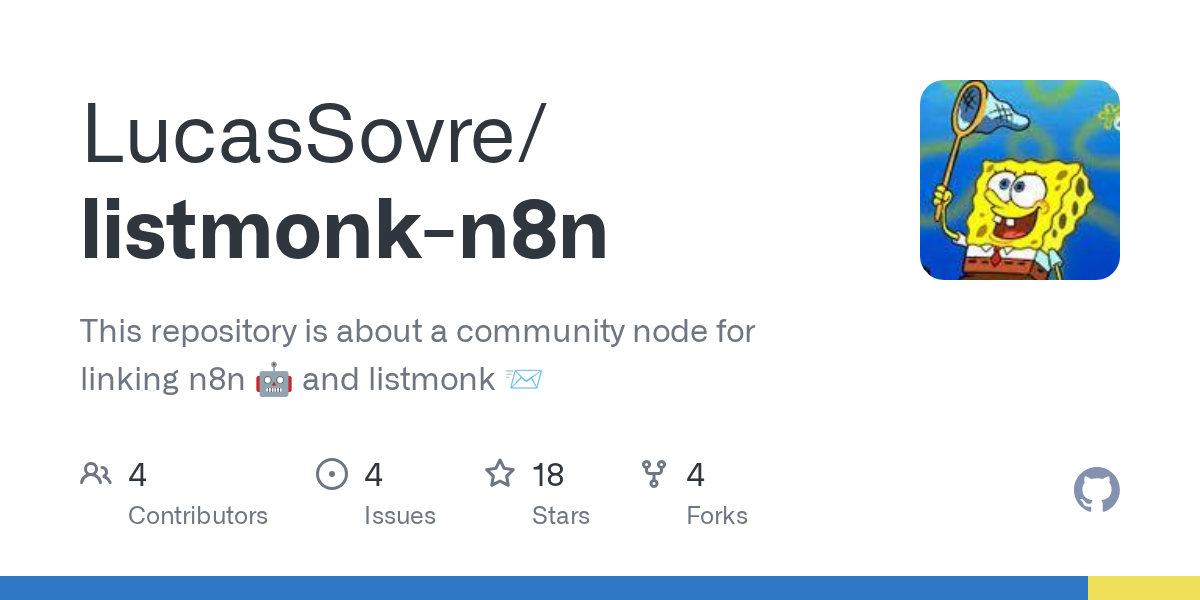This screenshot has height=600, width=1200.
Task: Click the forks count number 4
Action: click(x=696, y=475)
